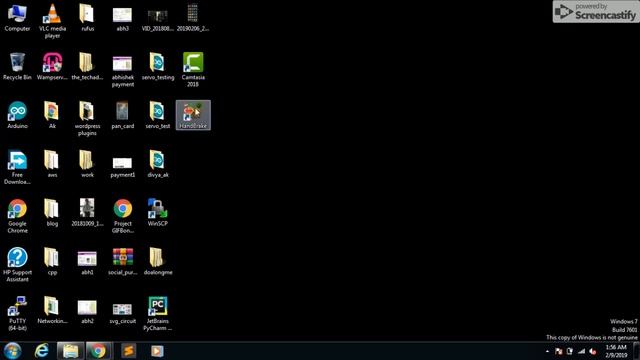Select the servo_testing Arduino folder
The height and width of the screenshot is (360, 640).
pyautogui.click(x=158, y=66)
